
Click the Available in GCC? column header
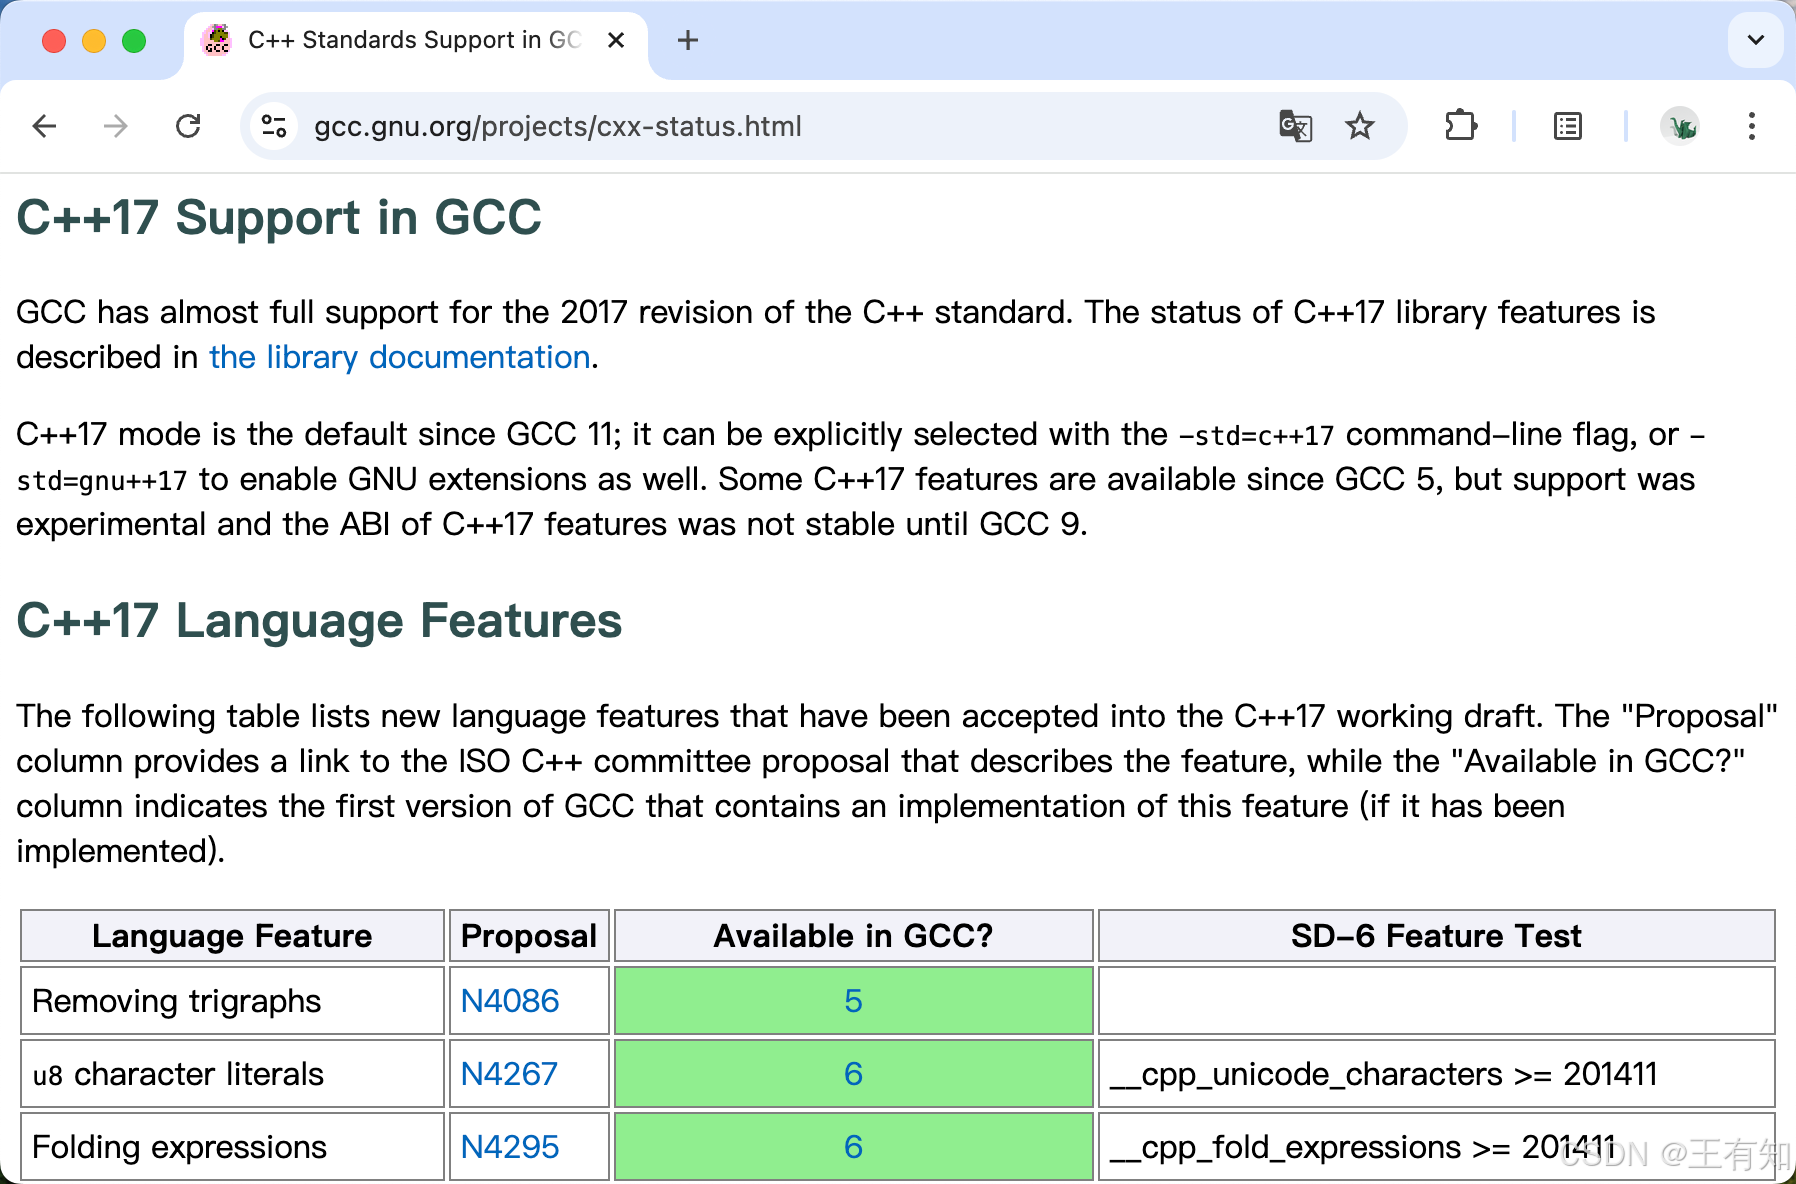click(853, 936)
